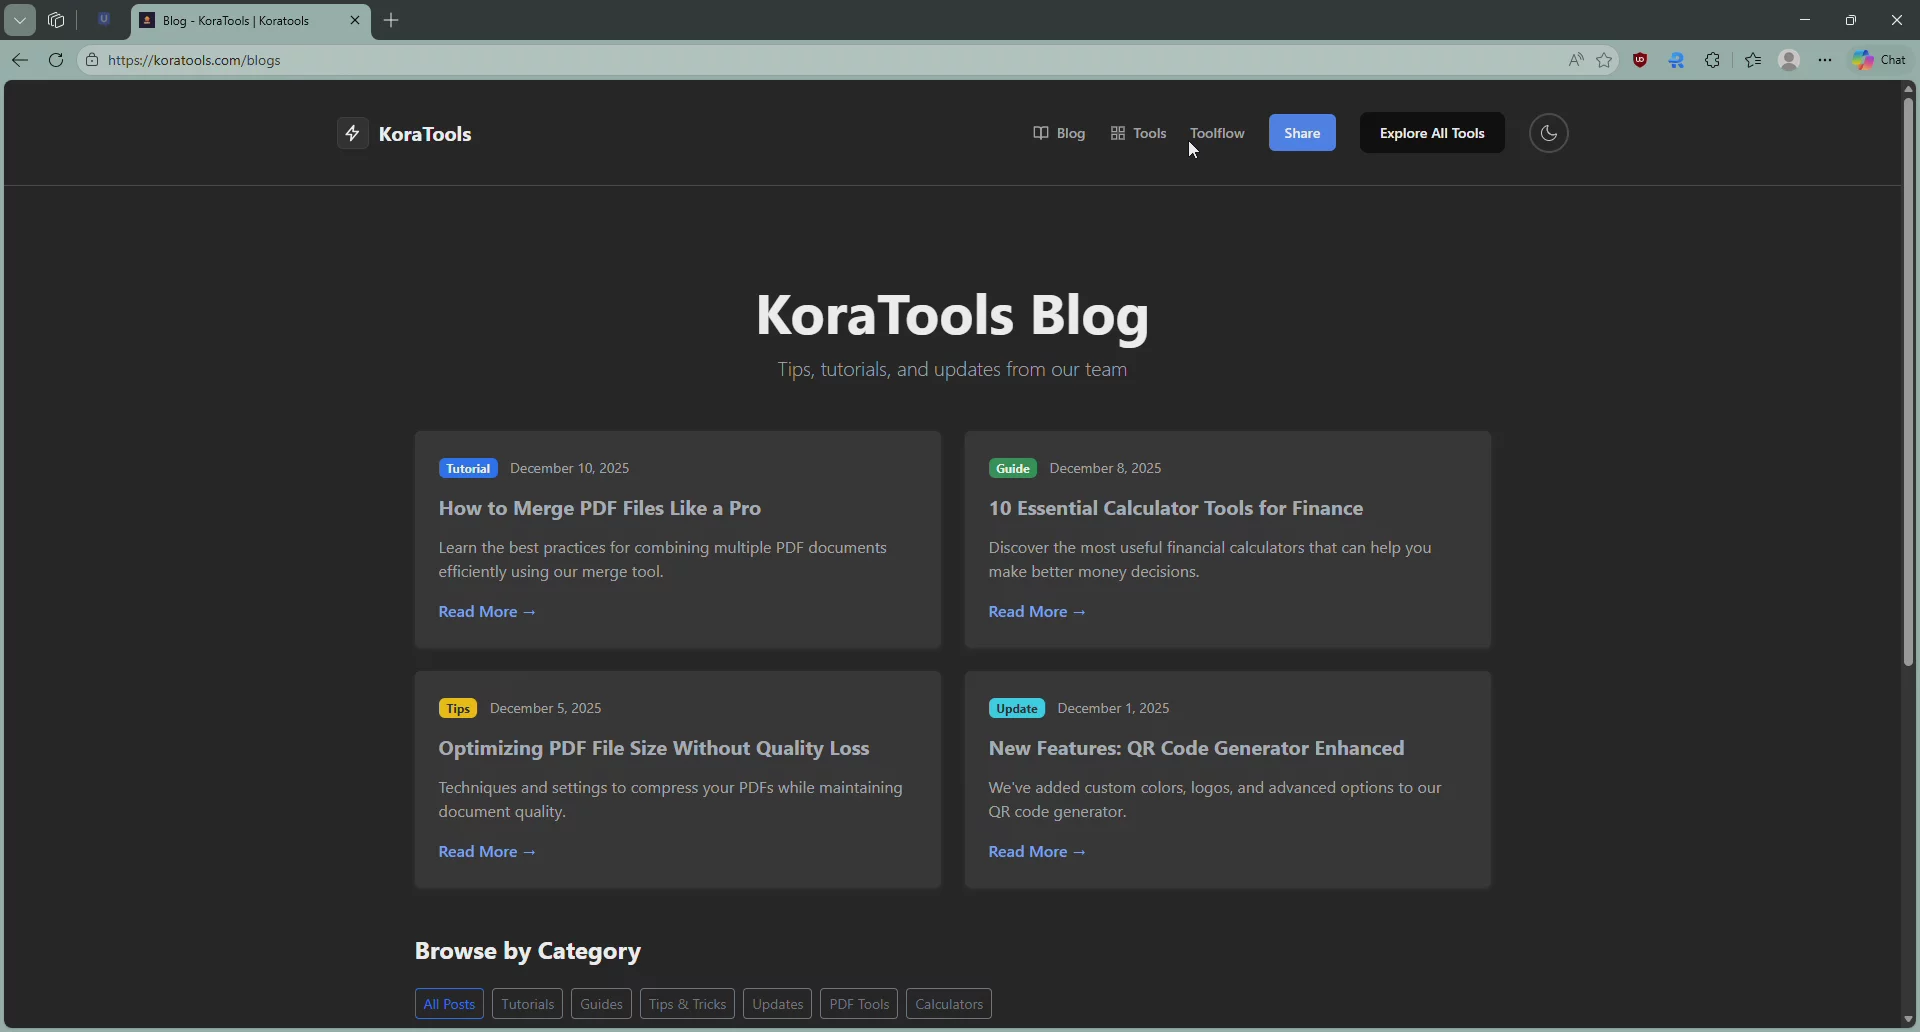The height and width of the screenshot is (1032, 1920).
Task: Toggle dark mode with the moon icon
Action: point(1548,133)
